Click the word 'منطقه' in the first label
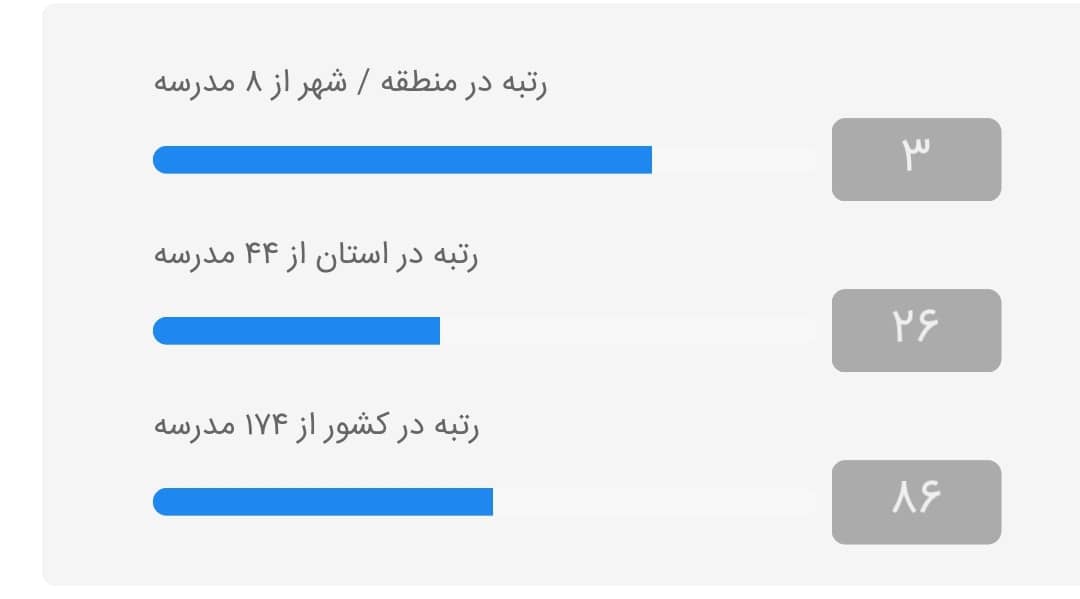 (x=419, y=82)
